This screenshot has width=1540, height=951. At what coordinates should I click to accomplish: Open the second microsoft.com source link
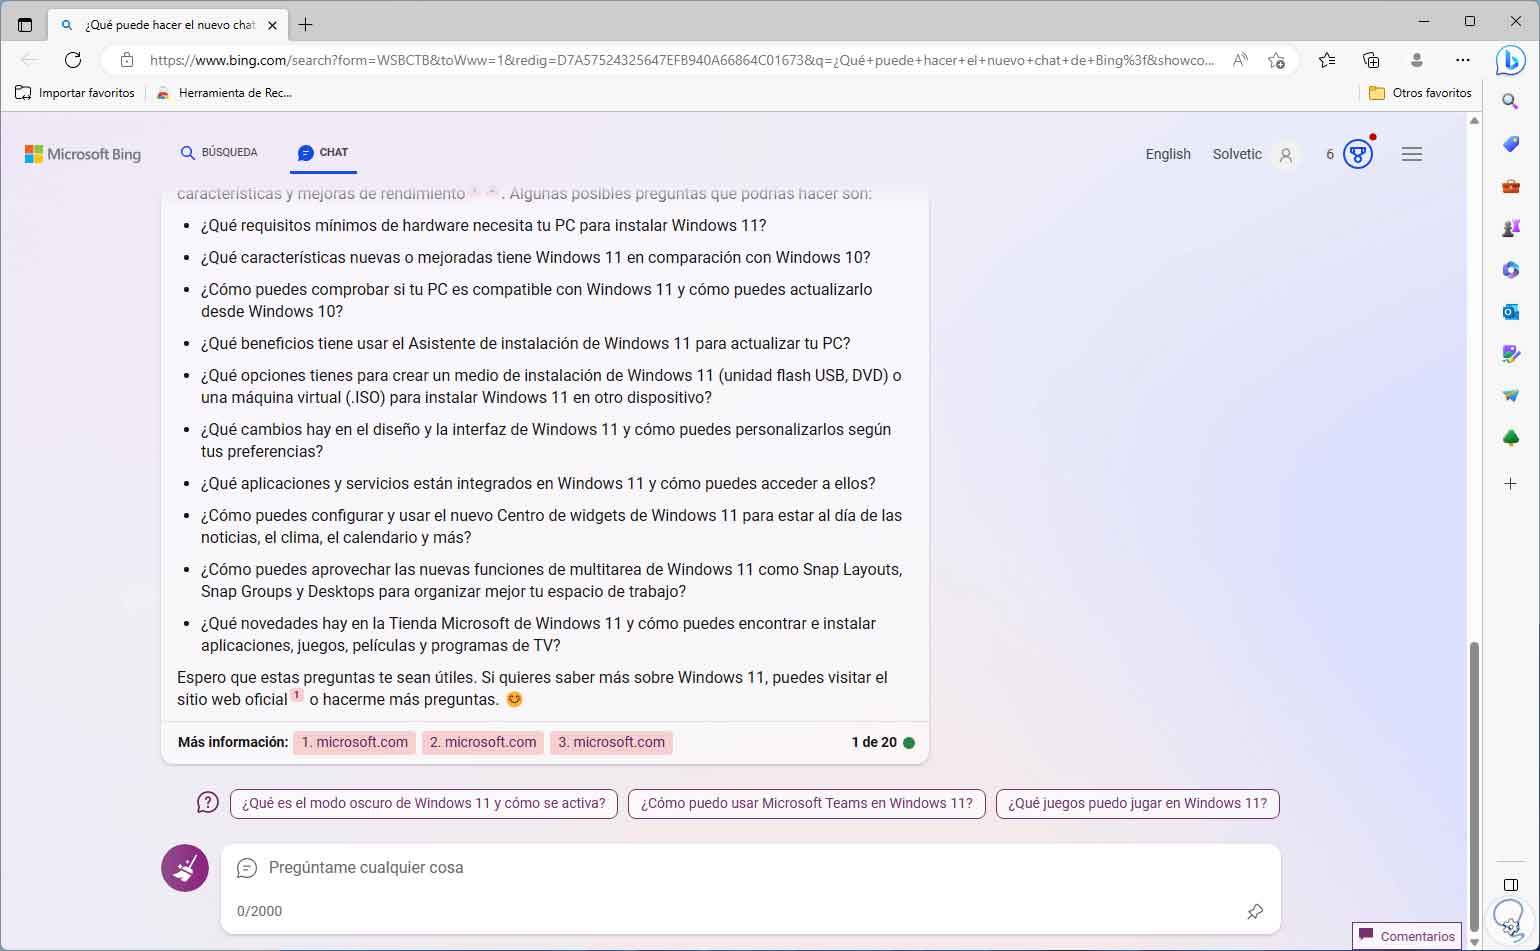[x=483, y=742]
